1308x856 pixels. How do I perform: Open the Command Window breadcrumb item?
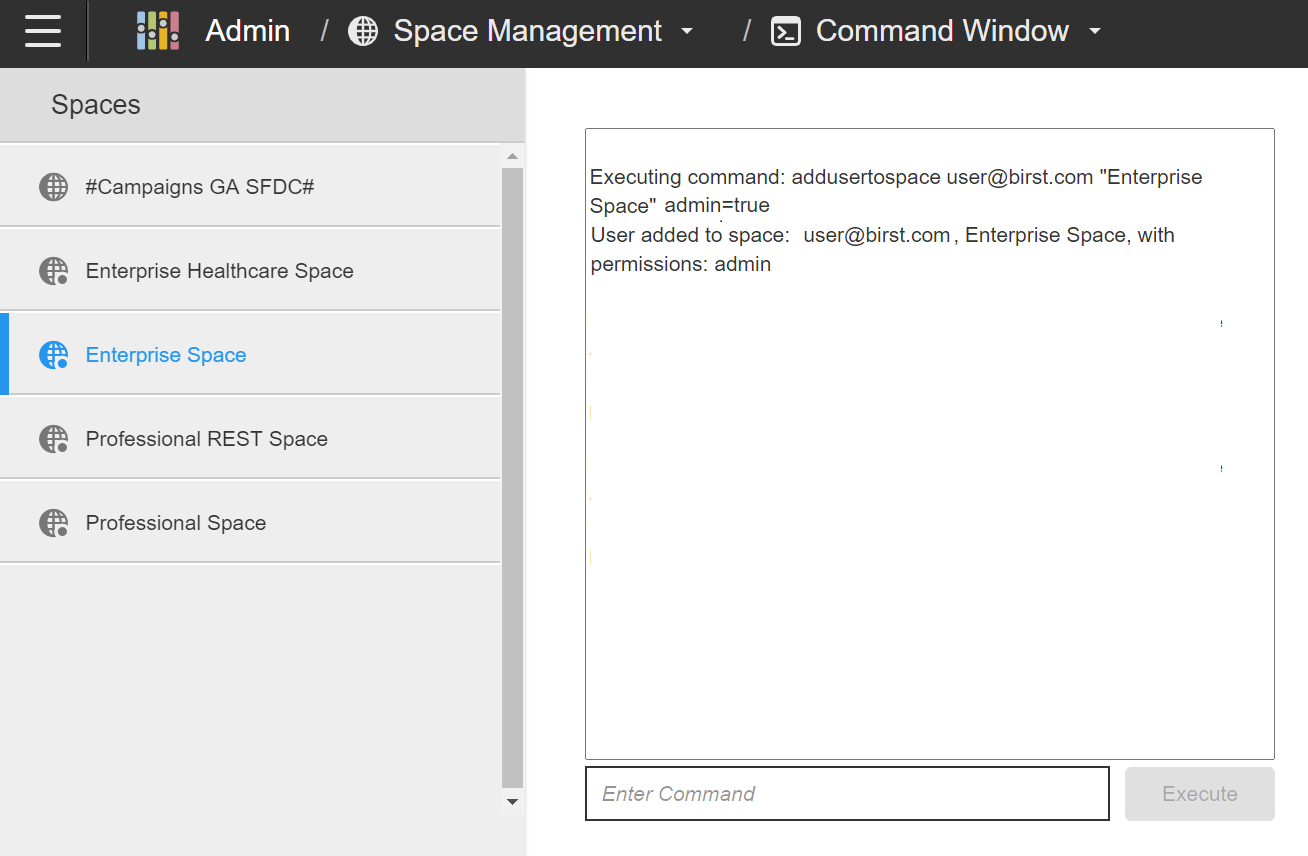point(941,31)
